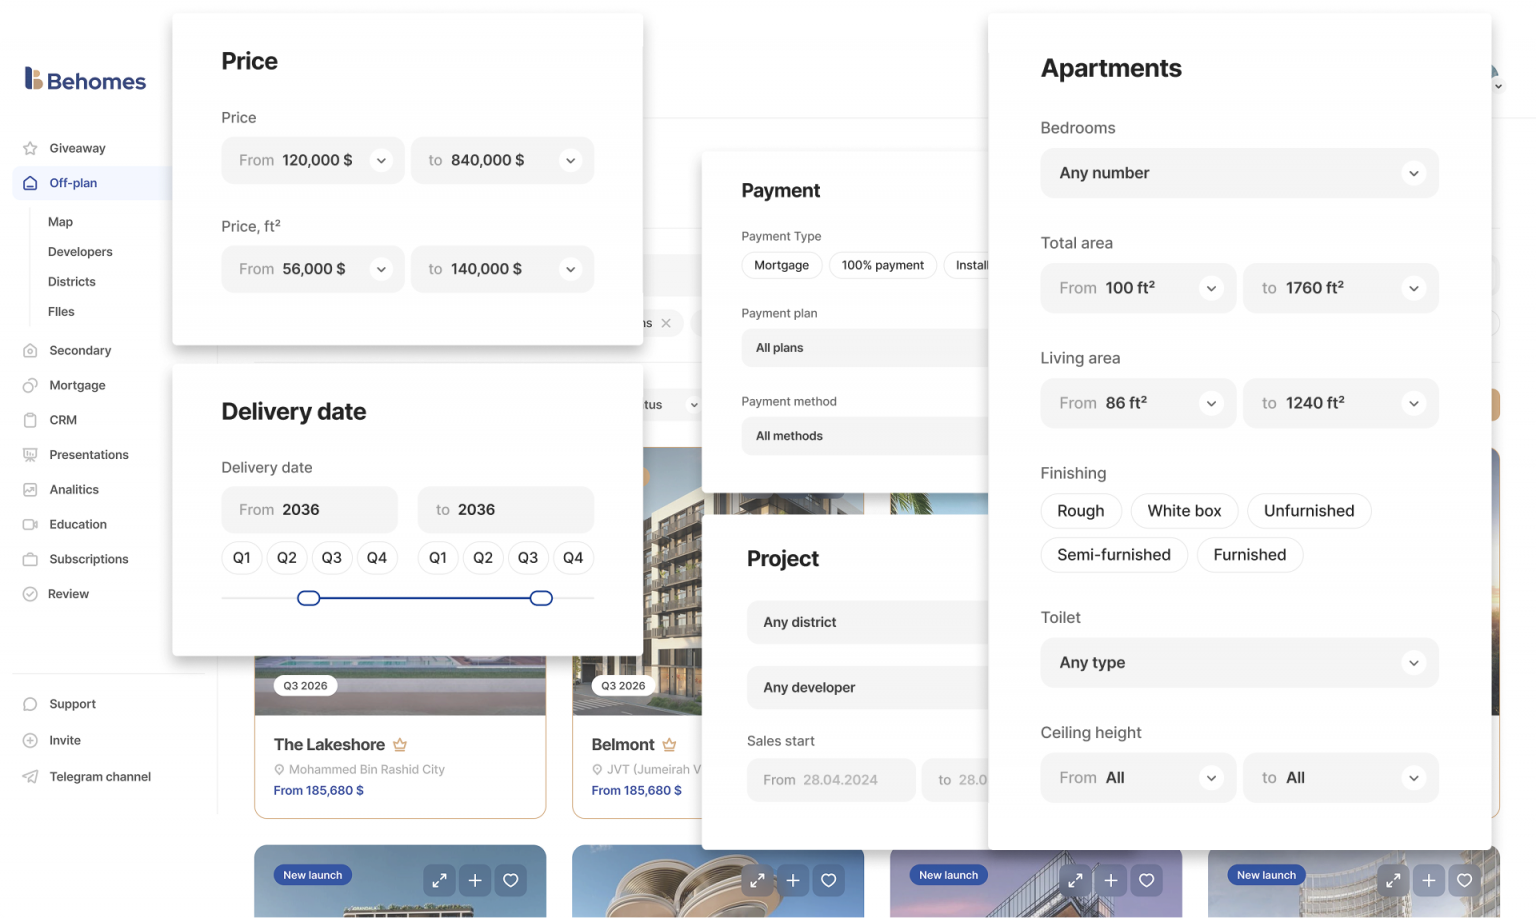Open the Bedrooms Any number dropdown
This screenshot has height=918, width=1536.
(x=1239, y=173)
